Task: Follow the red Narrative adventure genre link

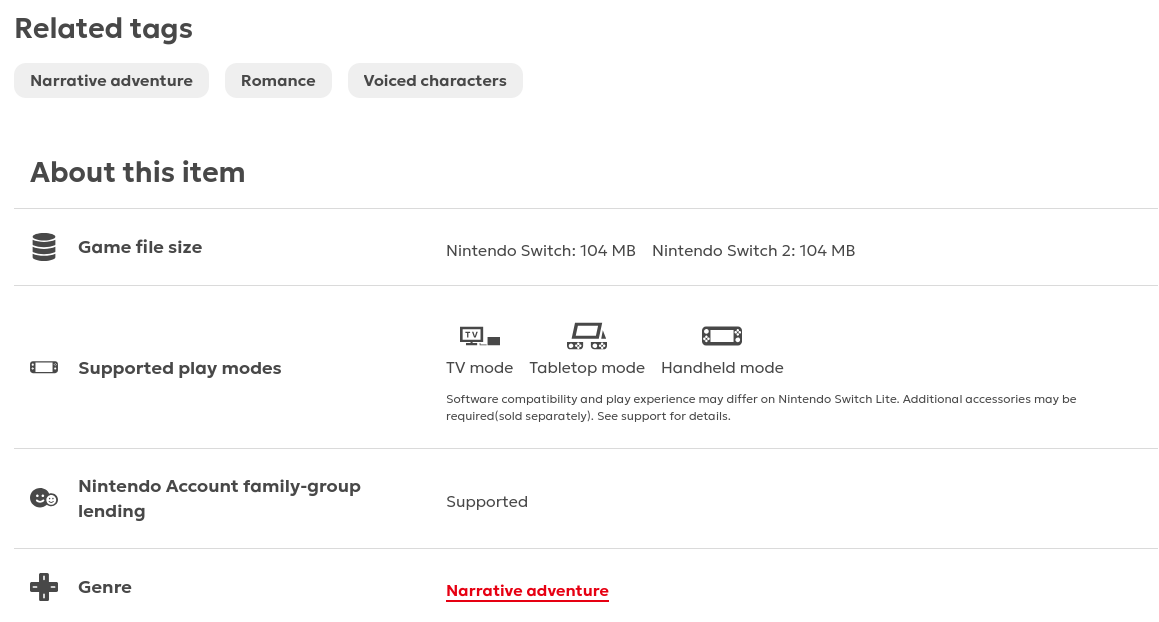Action: 527,591
